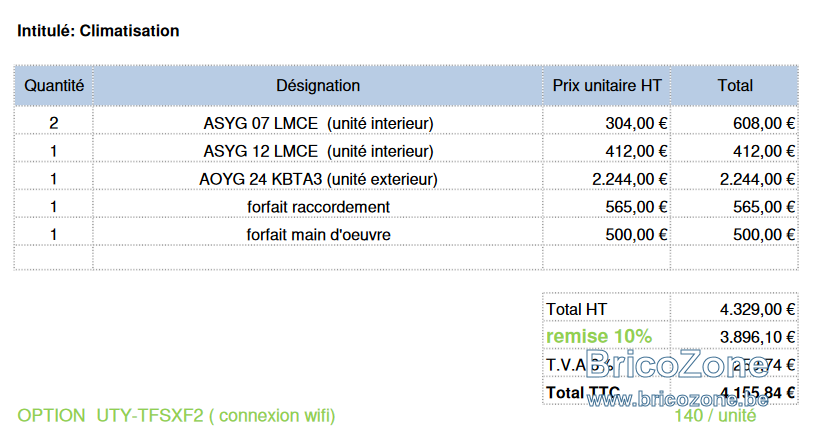Click the AOYG 24 KBTA3 designation cell
This screenshot has width=822, height=443.
pos(318,179)
